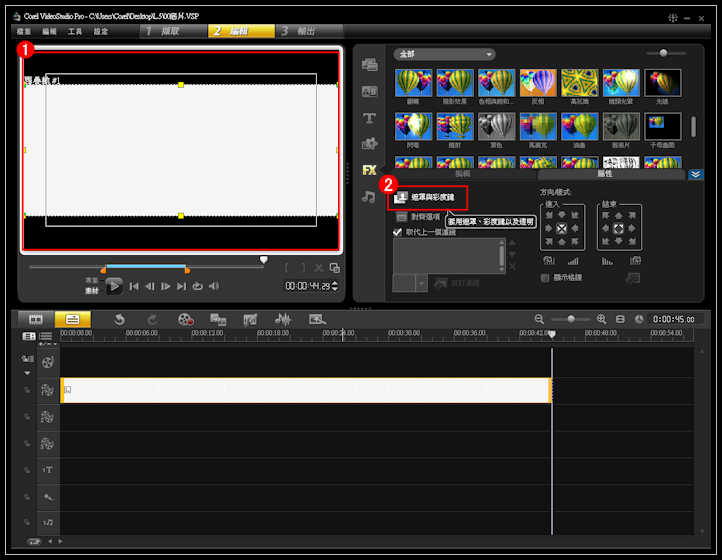Adjust the preview timecode stepper arrows

coord(335,286)
